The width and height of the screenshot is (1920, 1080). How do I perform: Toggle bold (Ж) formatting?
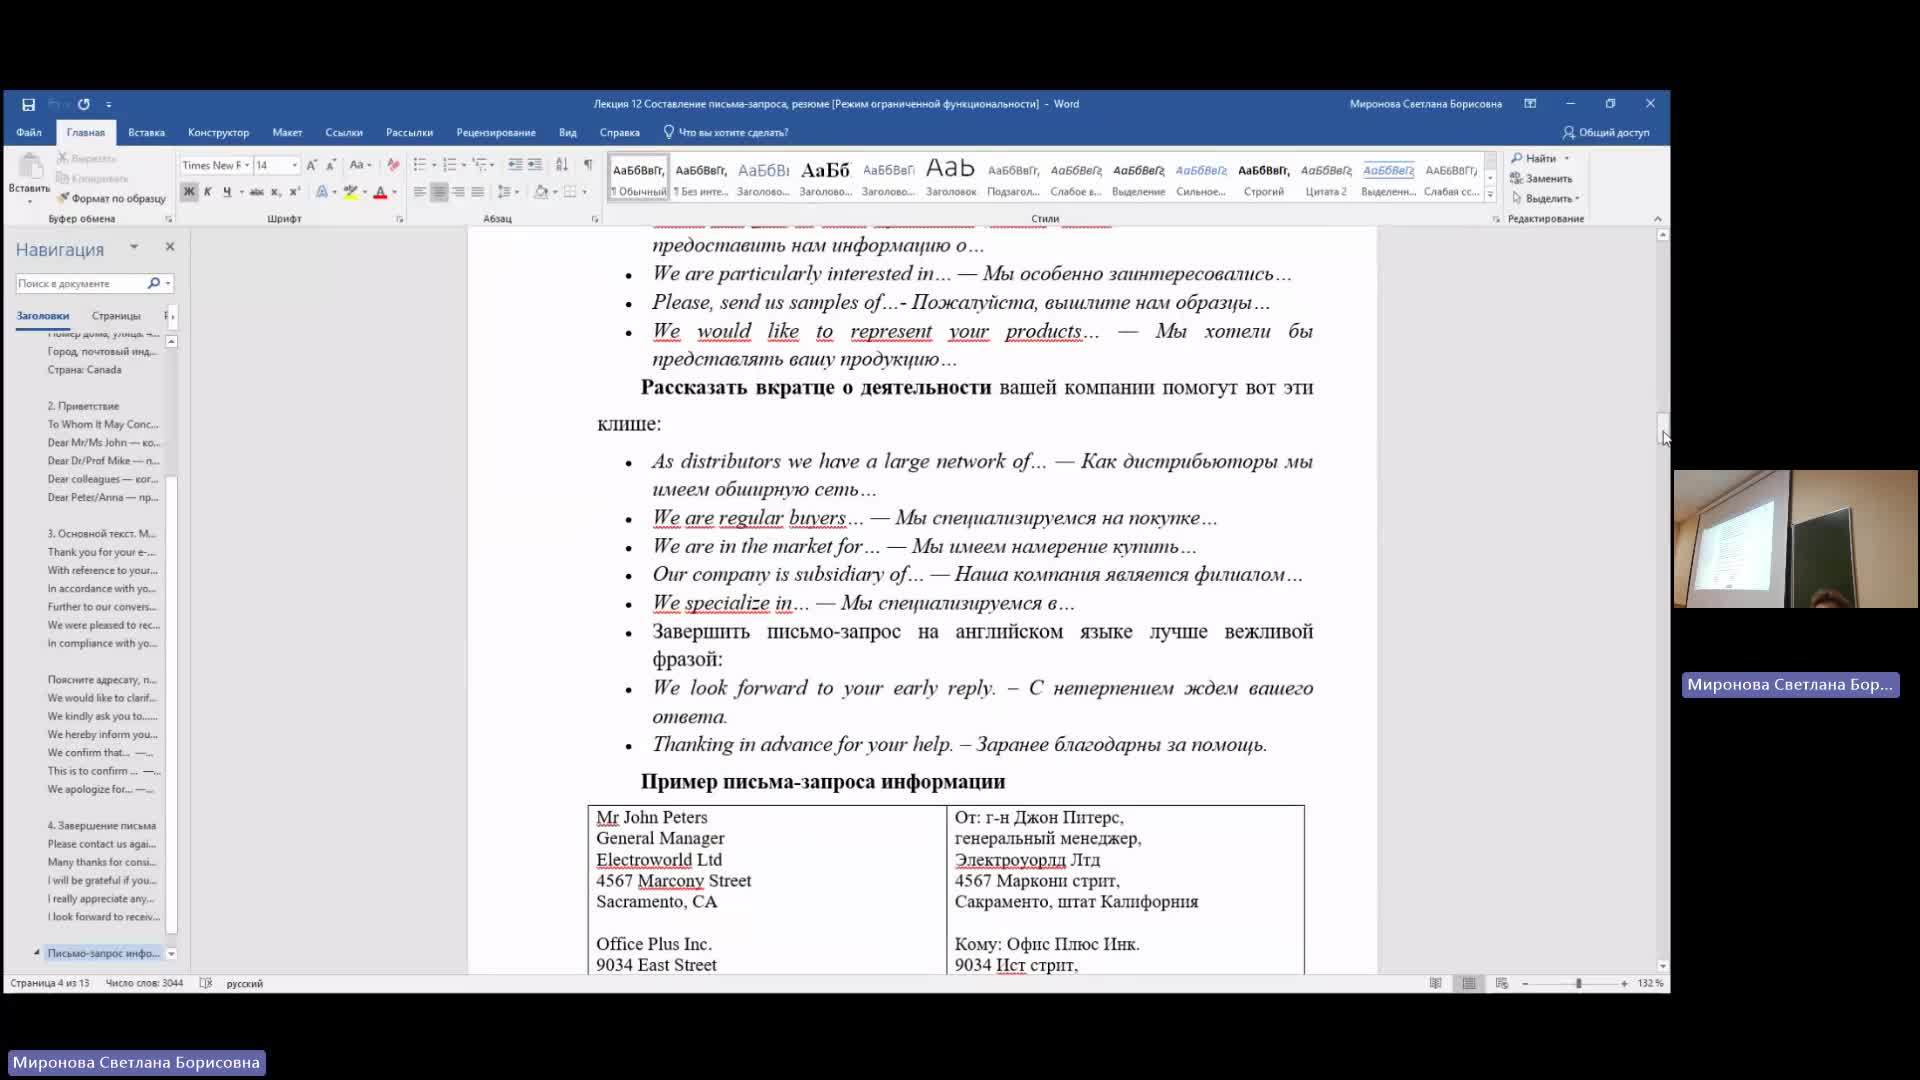[x=189, y=192]
